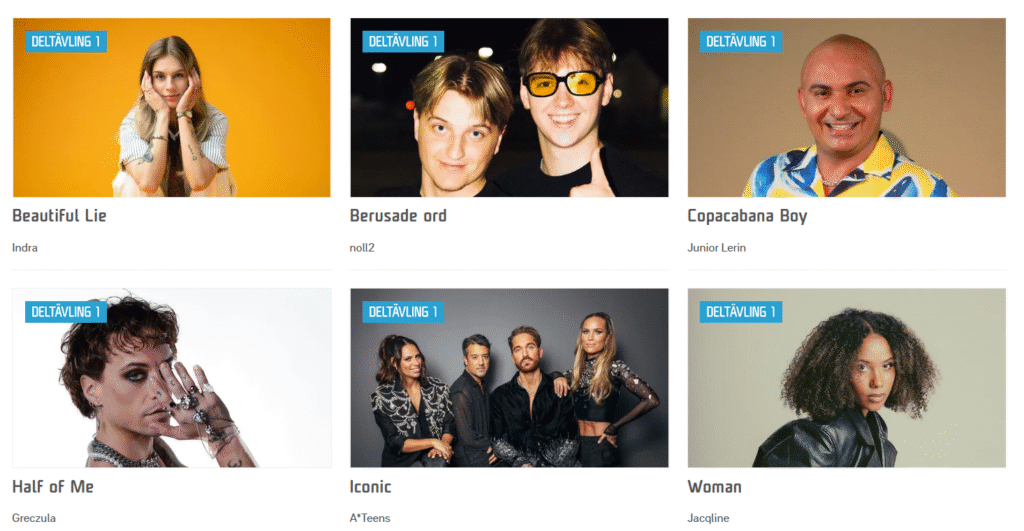Click the Berusade ord song title

click(x=398, y=216)
